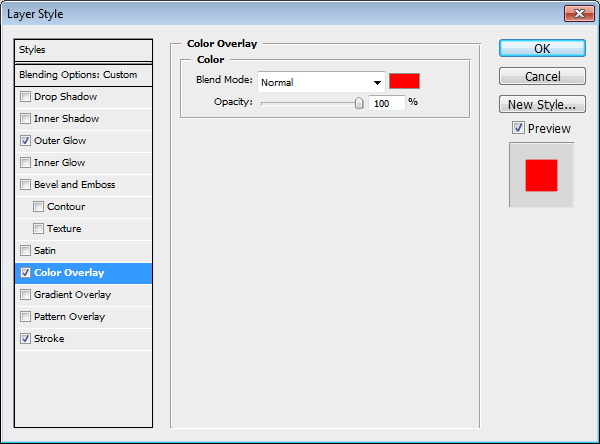Open Gradient Overlay settings label
600x444 pixels.
tap(73, 295)
